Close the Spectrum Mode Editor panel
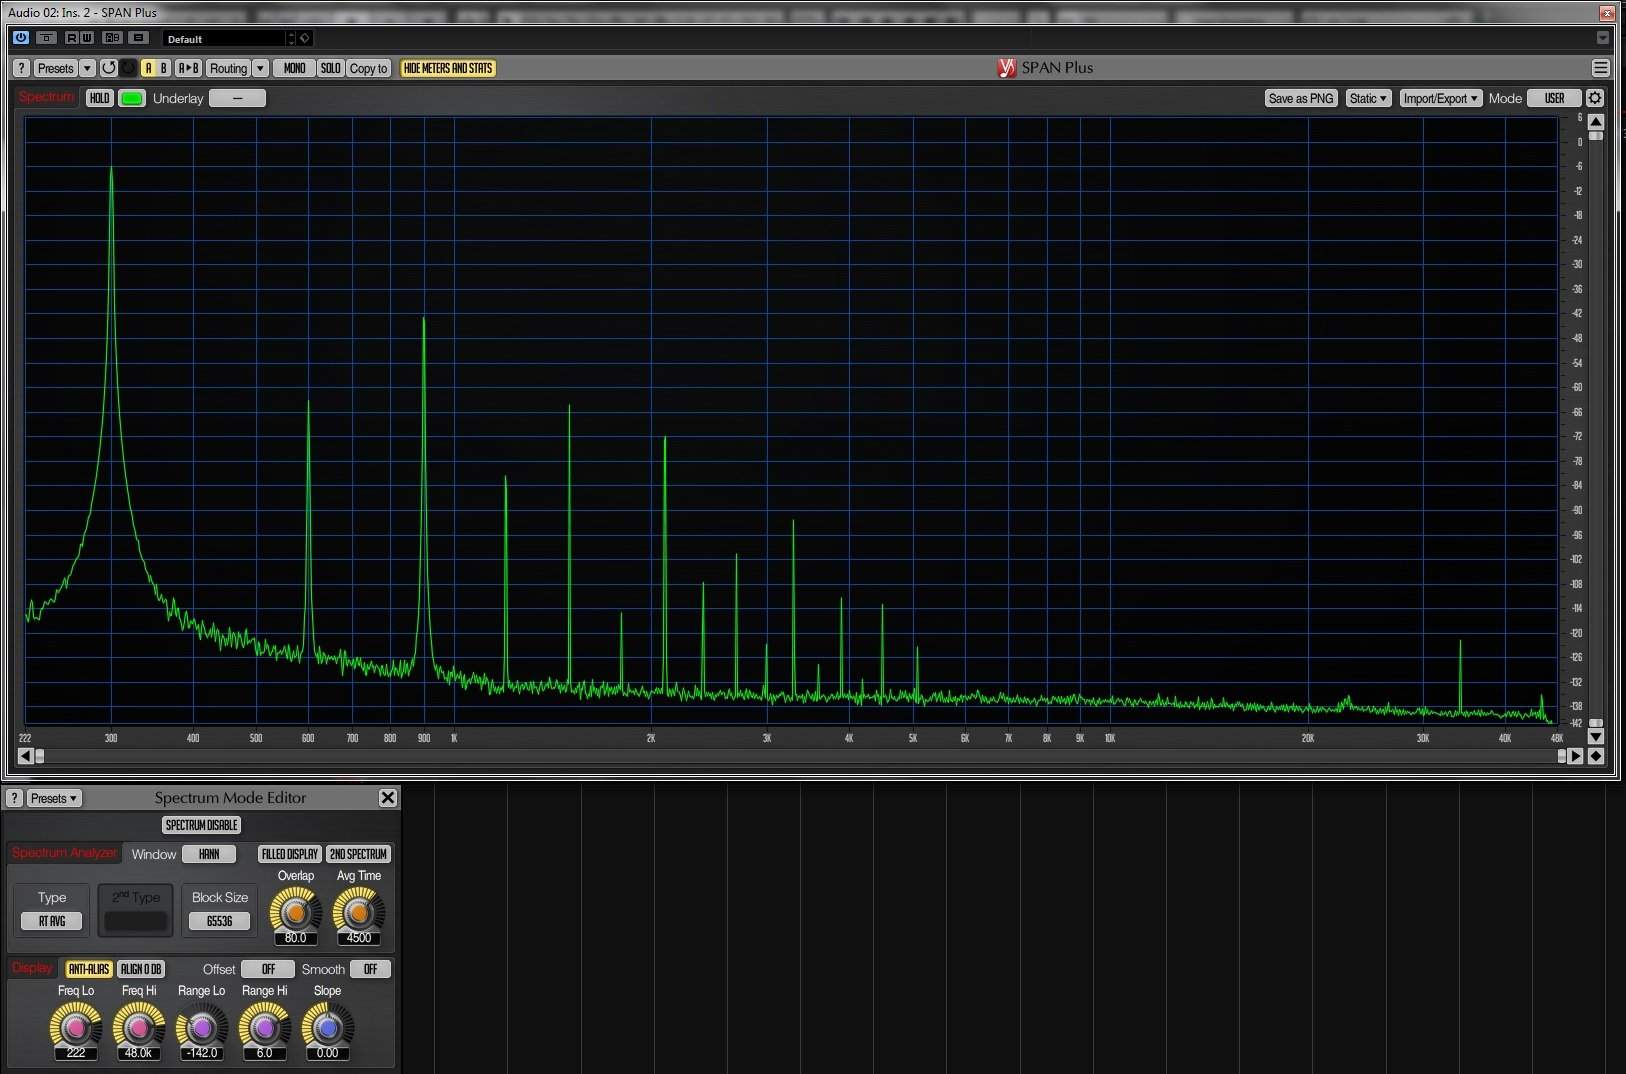The width and height of the screenshot is (1626, 1074). tap(388, 797)
